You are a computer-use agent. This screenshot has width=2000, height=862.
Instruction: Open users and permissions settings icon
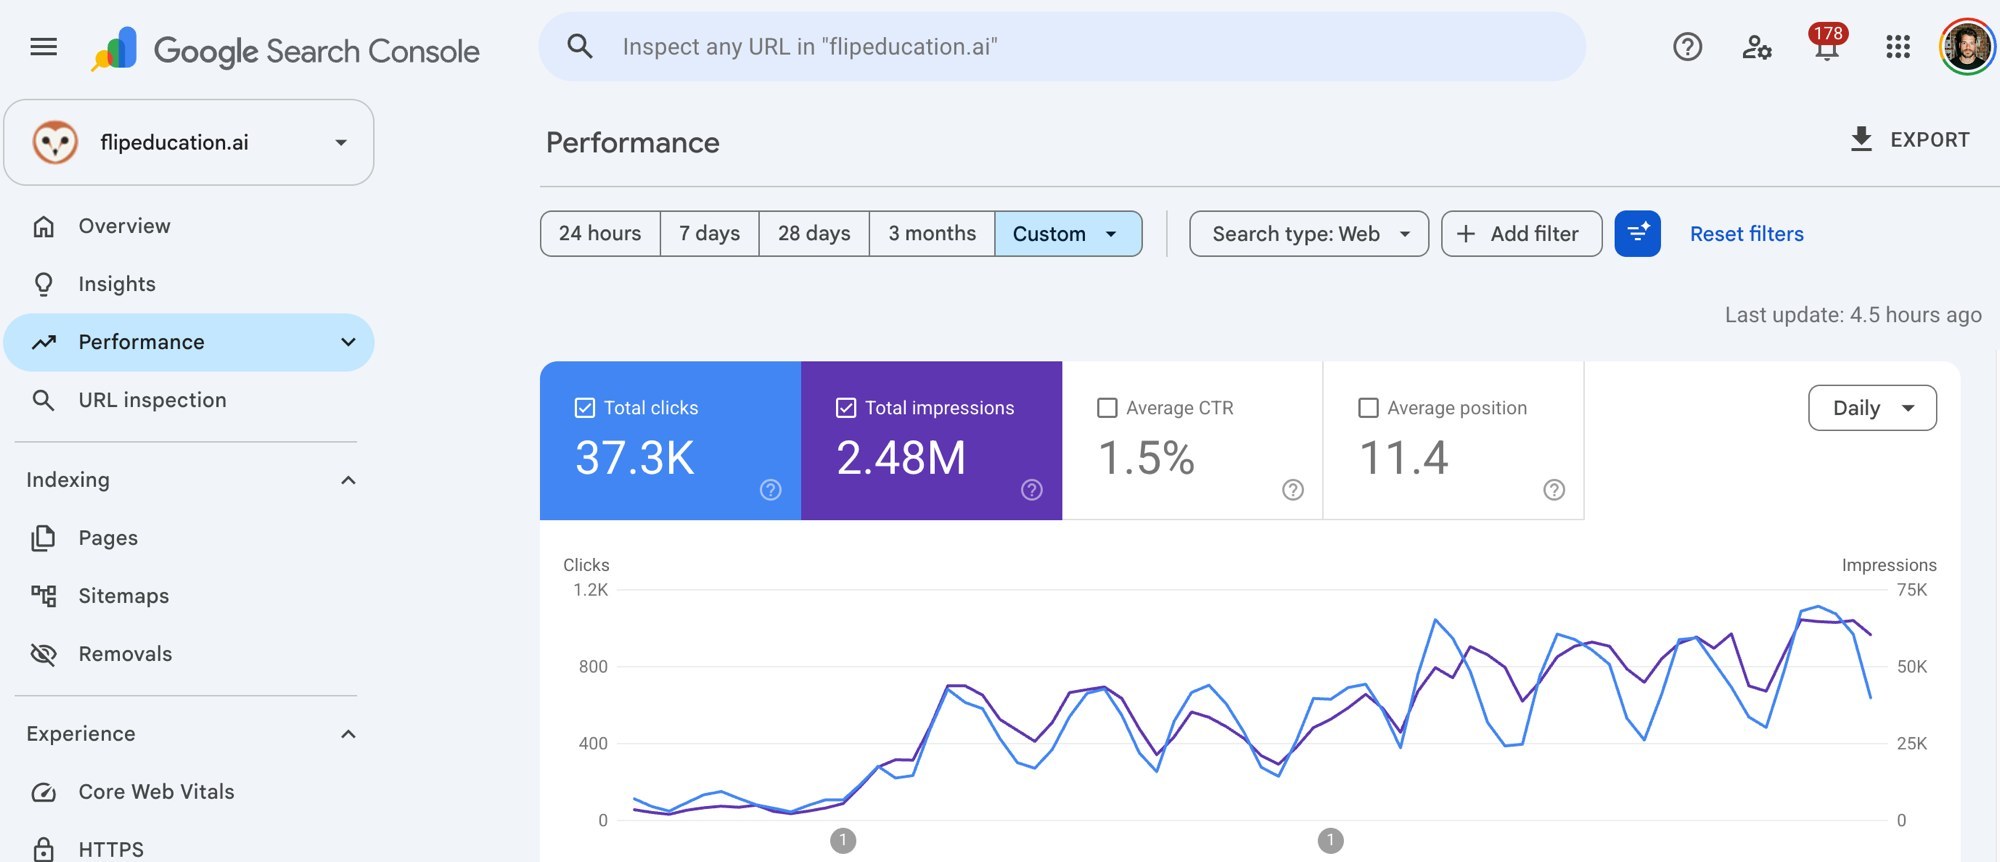(1757, 47)
